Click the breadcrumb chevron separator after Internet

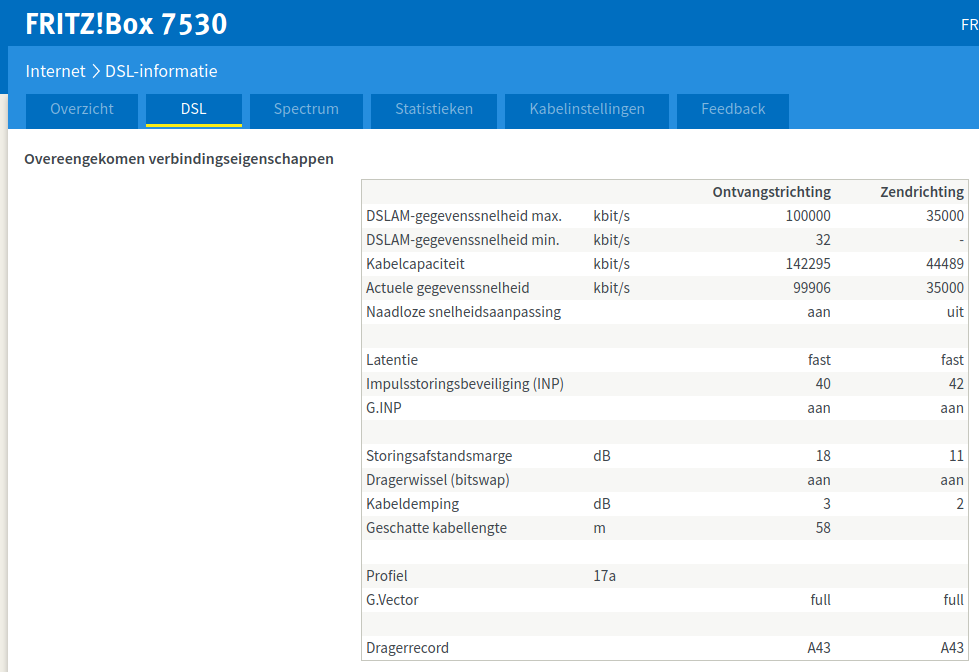[x=96, y=71]
